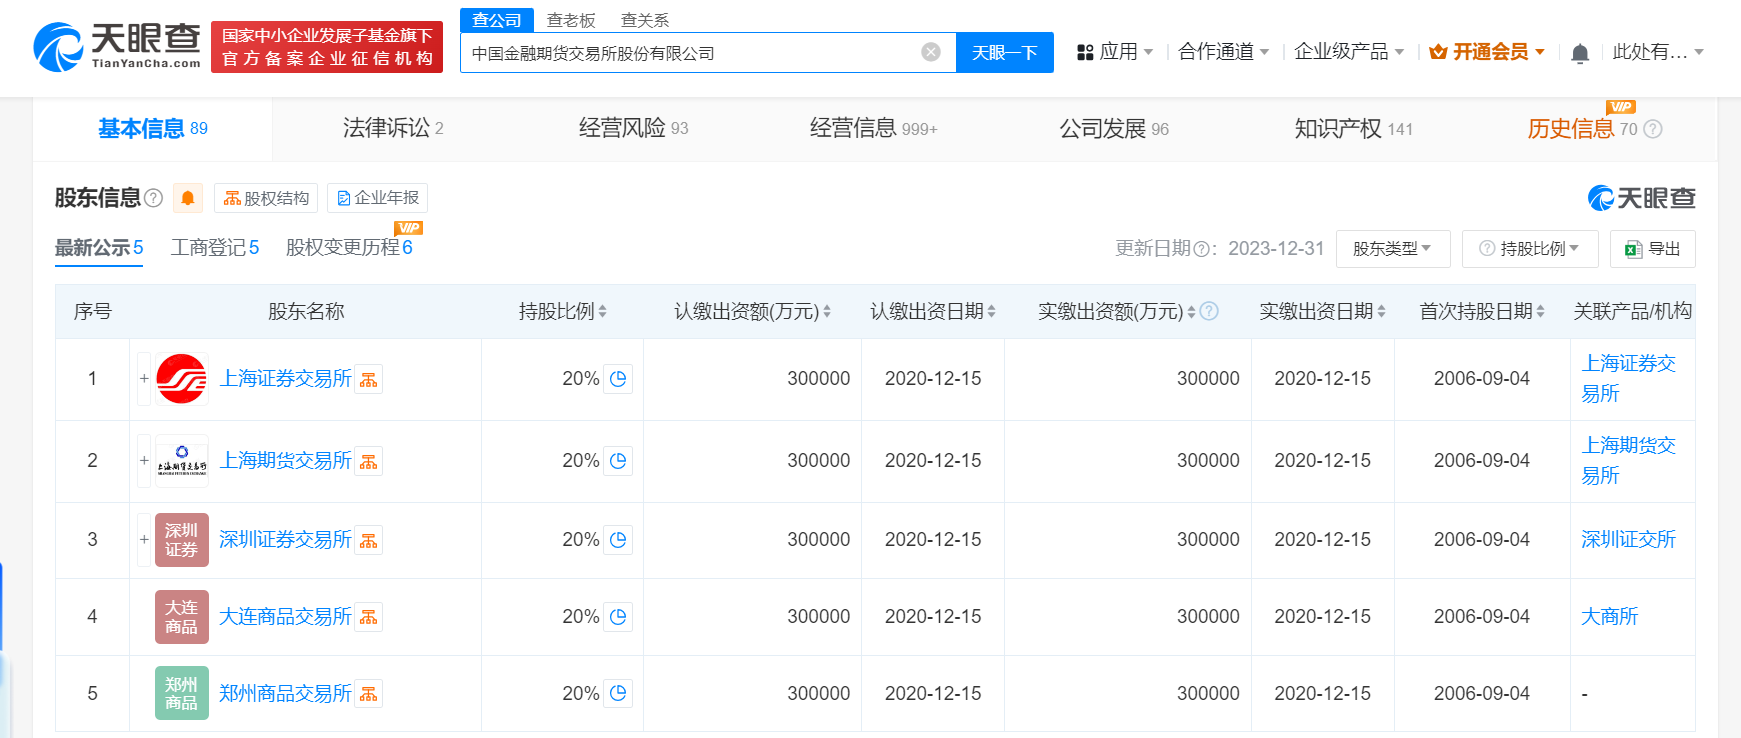Expand the 上海期货交易所 row
Viewport: 1741px width, 738px height.
click(144, 461)
